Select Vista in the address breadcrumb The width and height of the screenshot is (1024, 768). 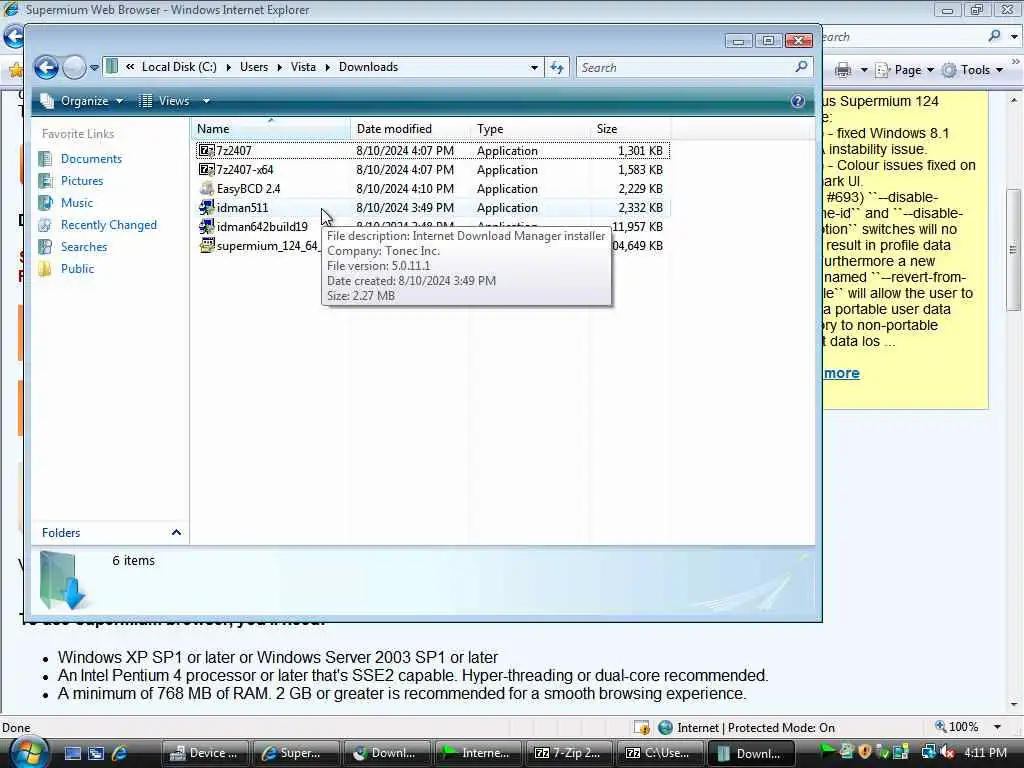point(303,67)
